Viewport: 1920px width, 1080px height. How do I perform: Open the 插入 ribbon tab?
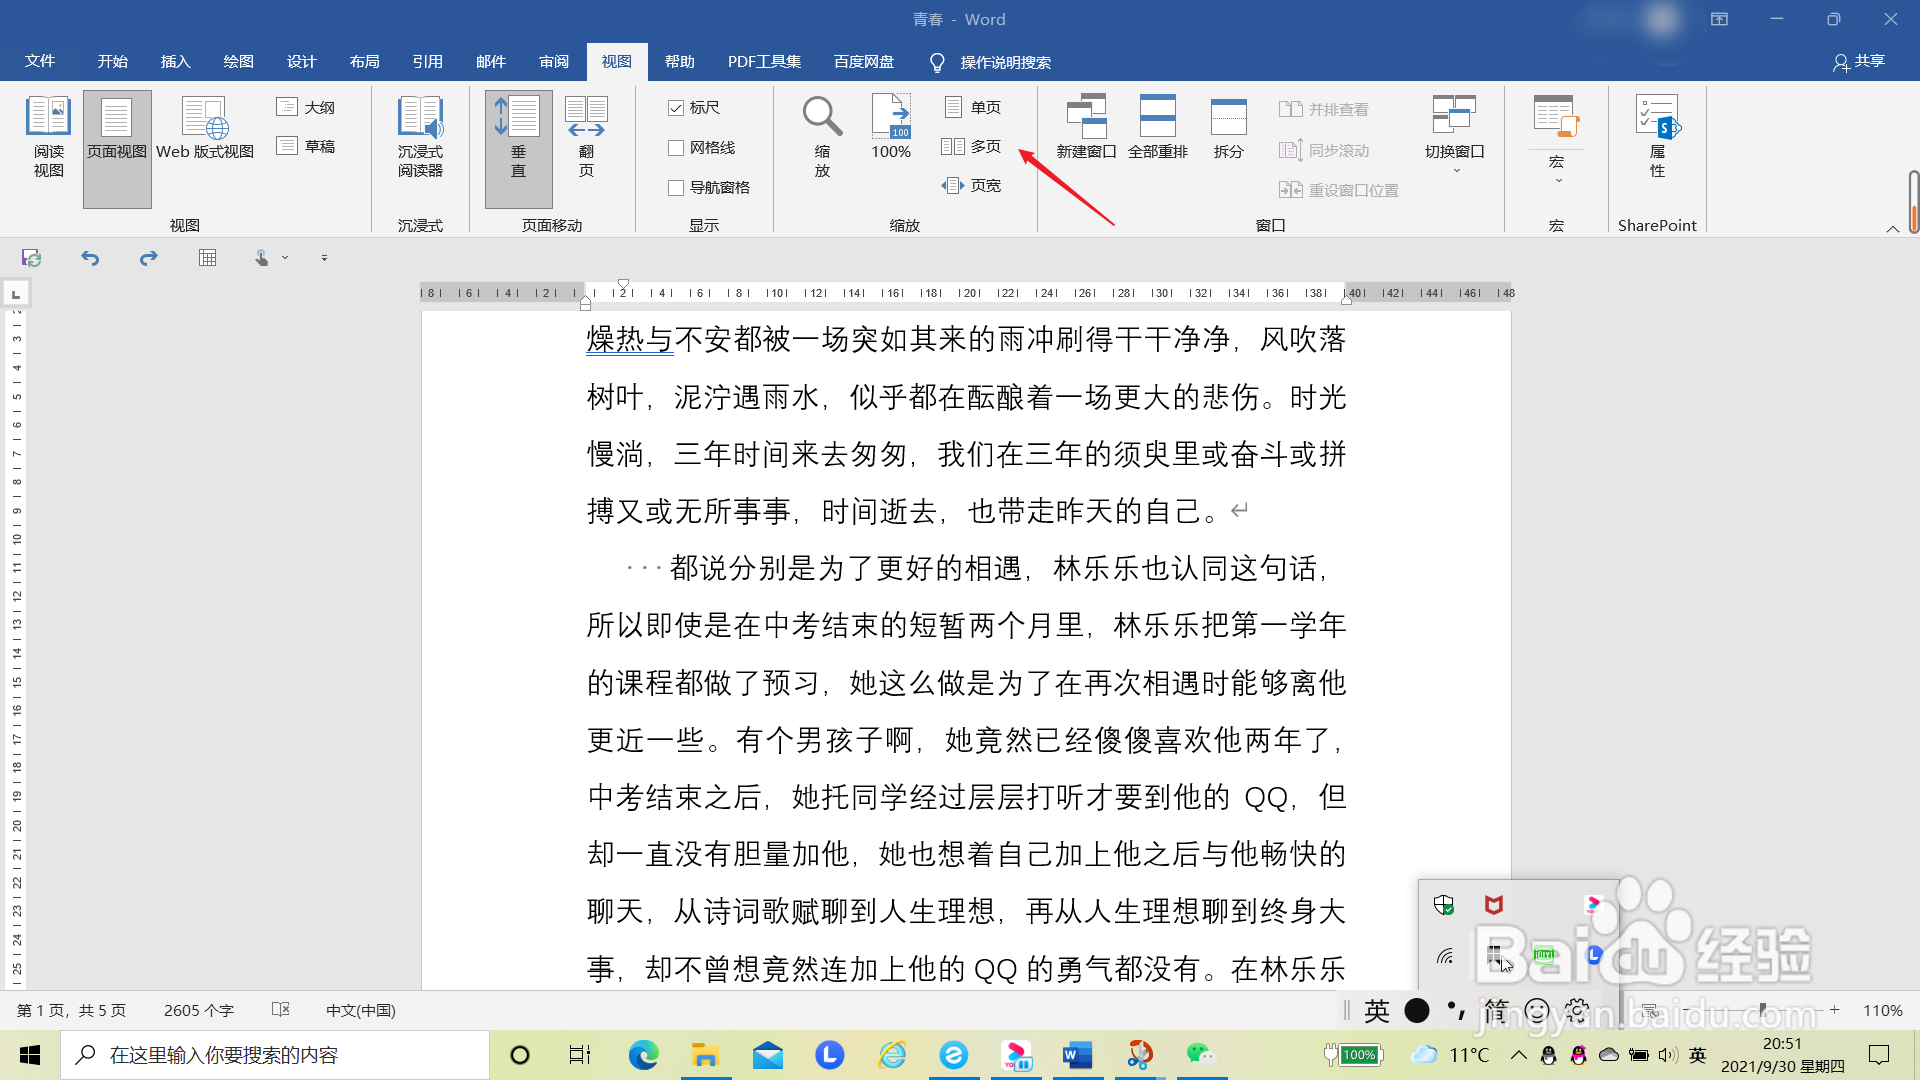175,62
